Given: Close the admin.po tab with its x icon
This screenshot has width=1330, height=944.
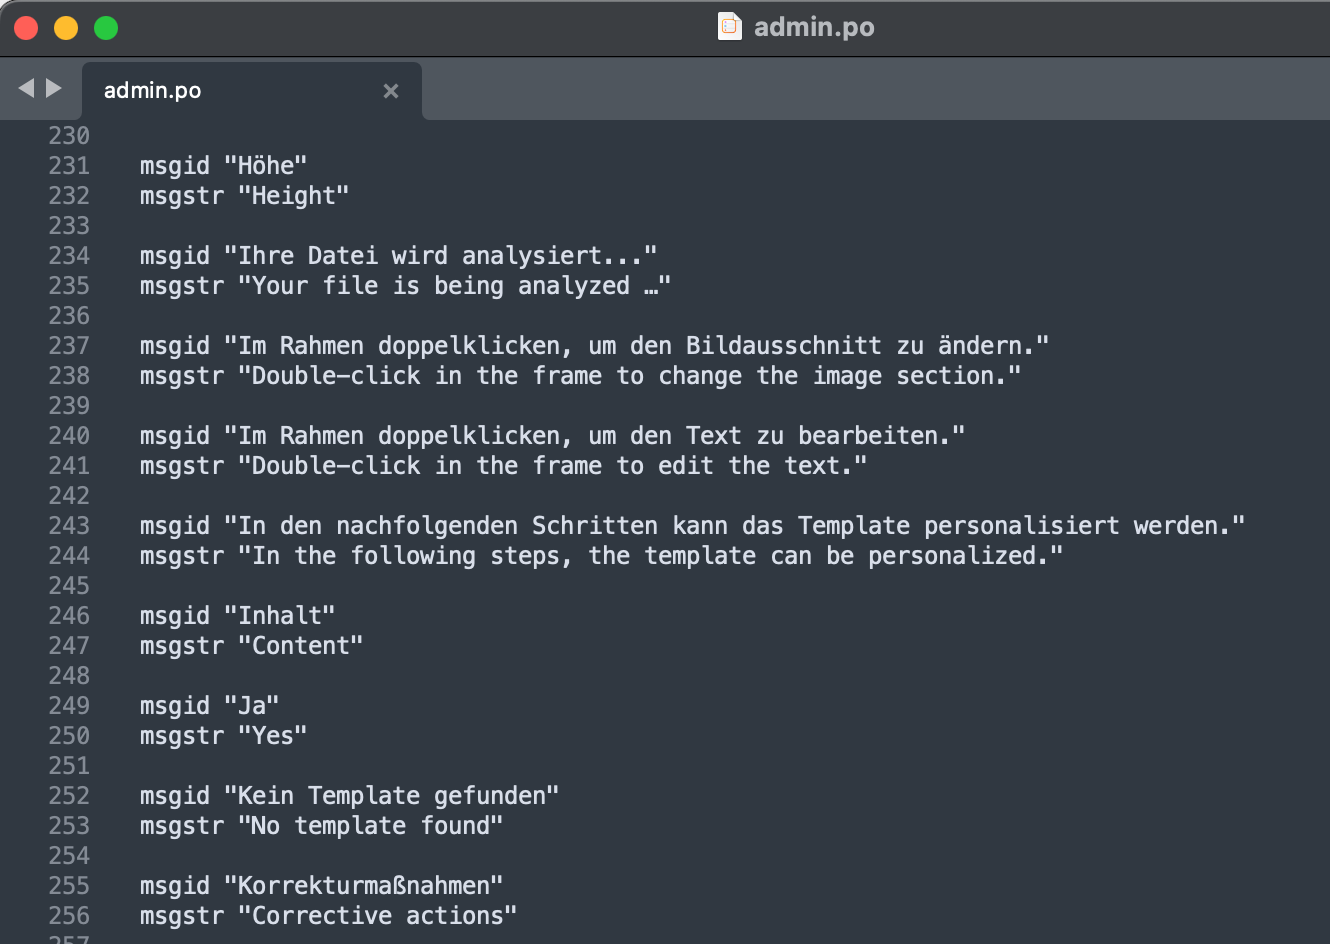Looking at the screenshot, I should click(x=391, y=91).
